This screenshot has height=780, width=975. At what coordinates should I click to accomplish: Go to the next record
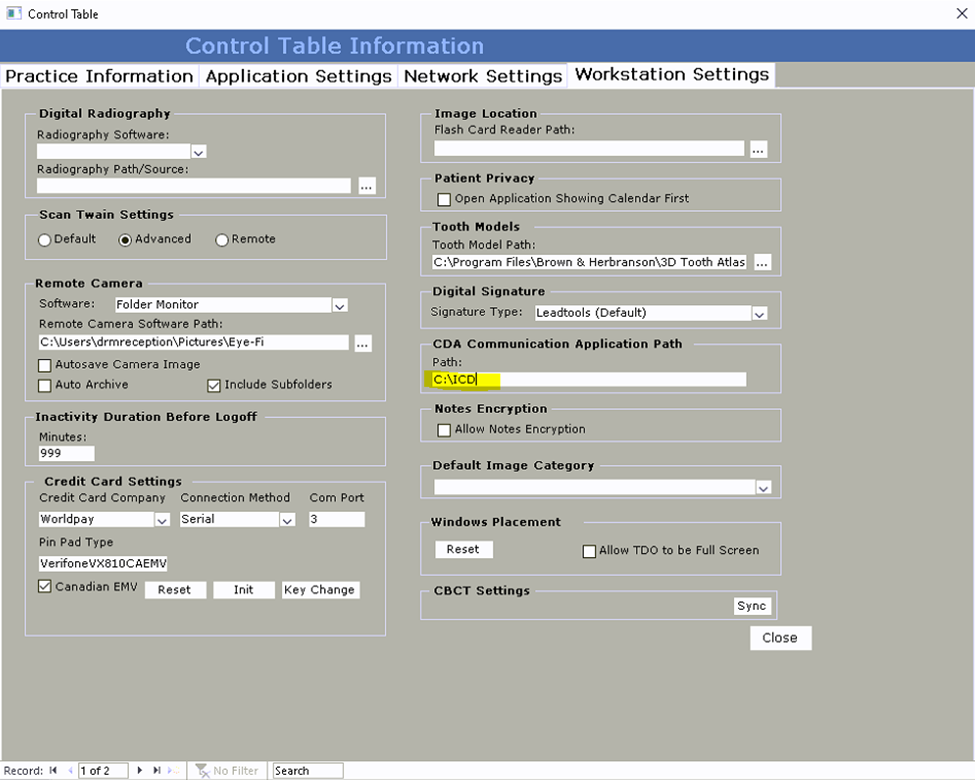click(x=139, y=770)
